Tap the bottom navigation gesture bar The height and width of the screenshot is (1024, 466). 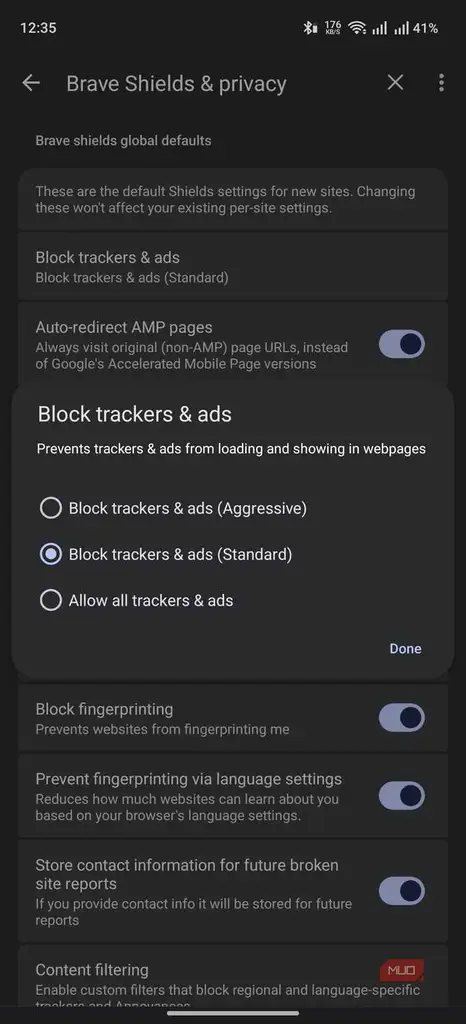click(233, 1013)
